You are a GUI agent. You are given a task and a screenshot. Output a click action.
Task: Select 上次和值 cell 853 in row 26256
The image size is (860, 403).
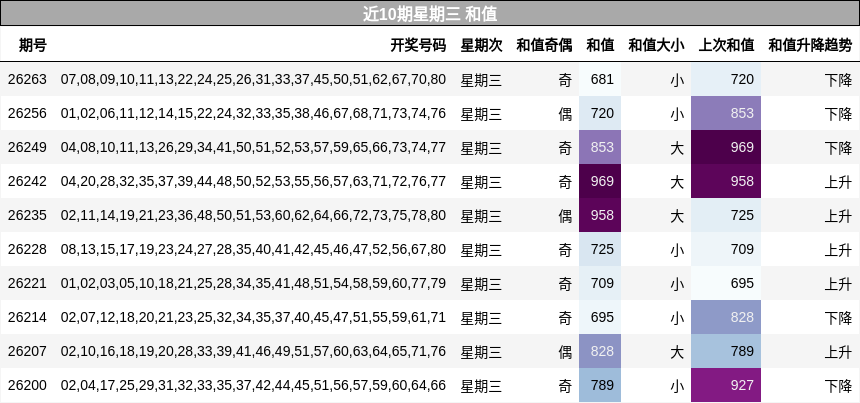[x=726, y=113]
